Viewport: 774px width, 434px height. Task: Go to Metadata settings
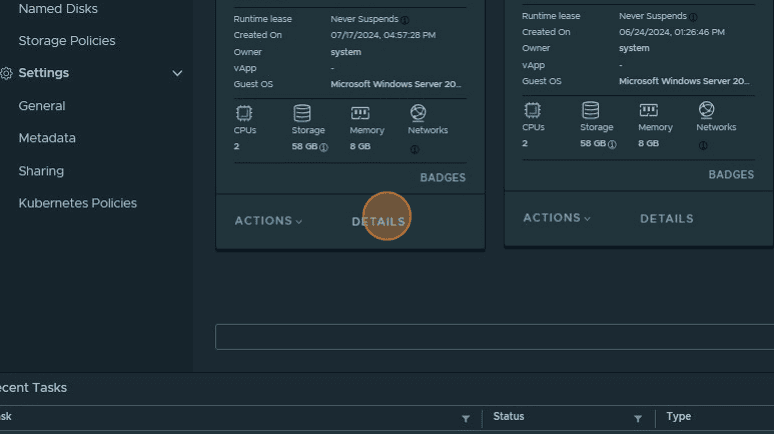click(x=47, y=138)
